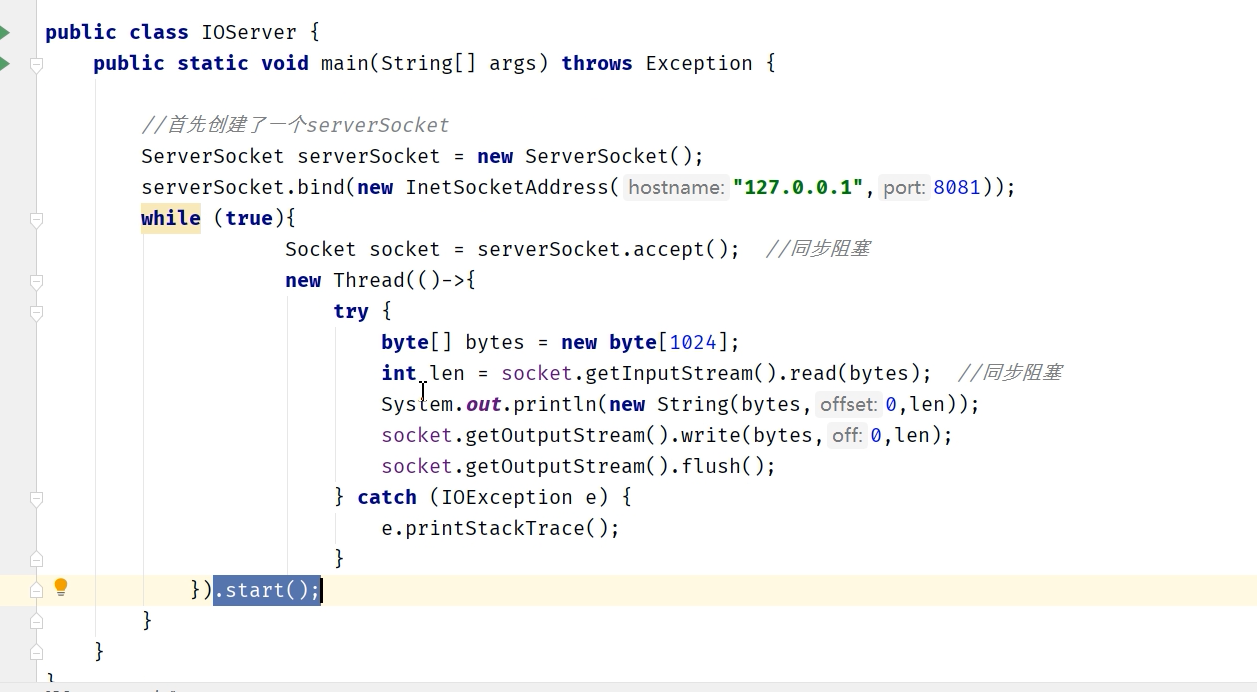Image resolution: width=1257 pixels, height=692 pixels.
Task: Click fold end marker at while closing brace
Action: tap(36, 621)
